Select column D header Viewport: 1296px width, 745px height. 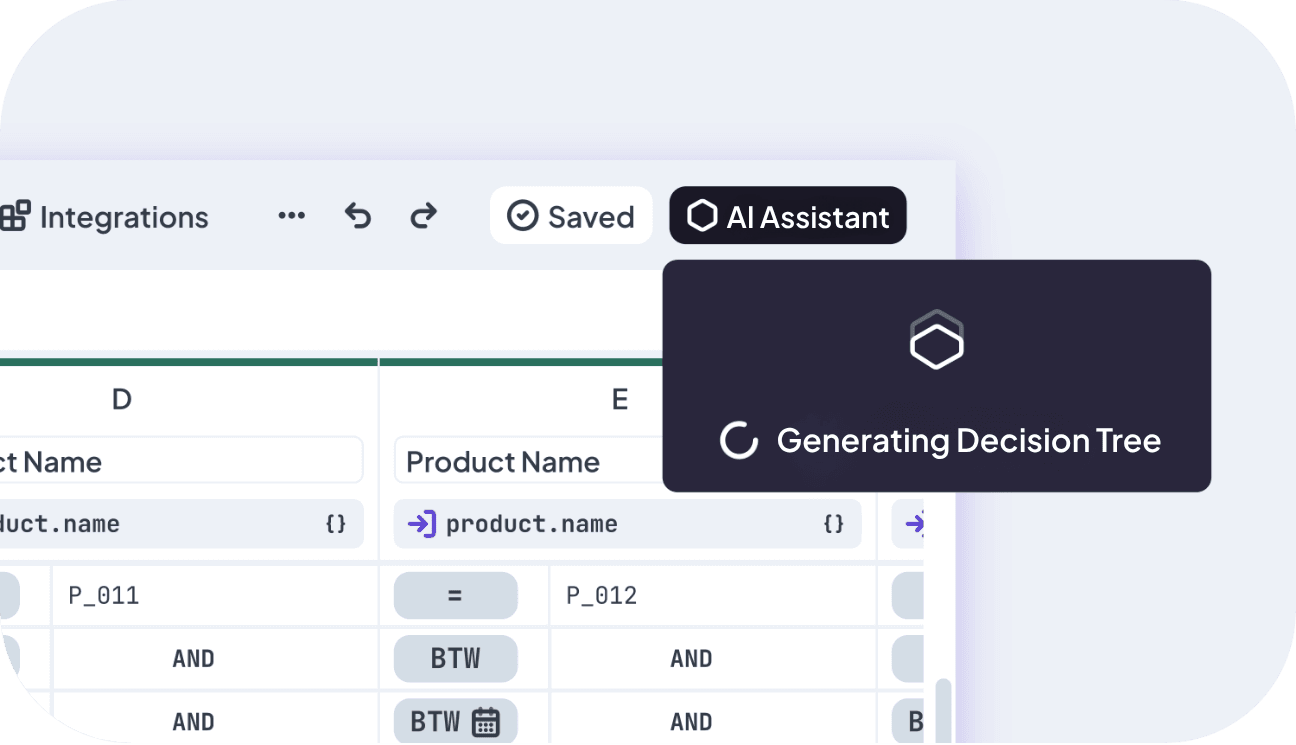coord(121,400)
